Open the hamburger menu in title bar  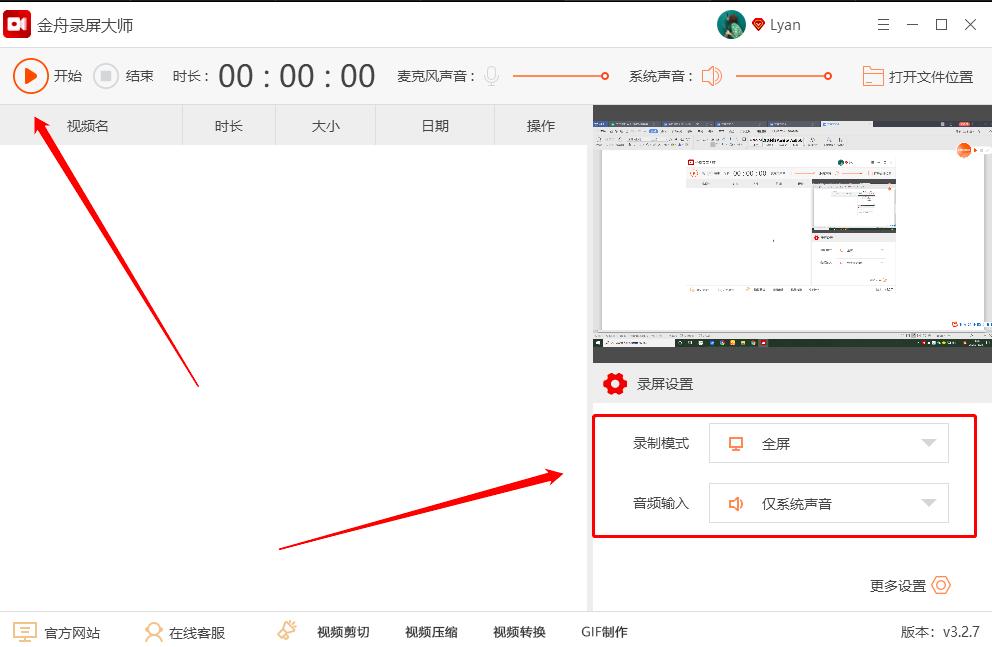point(883,25)
